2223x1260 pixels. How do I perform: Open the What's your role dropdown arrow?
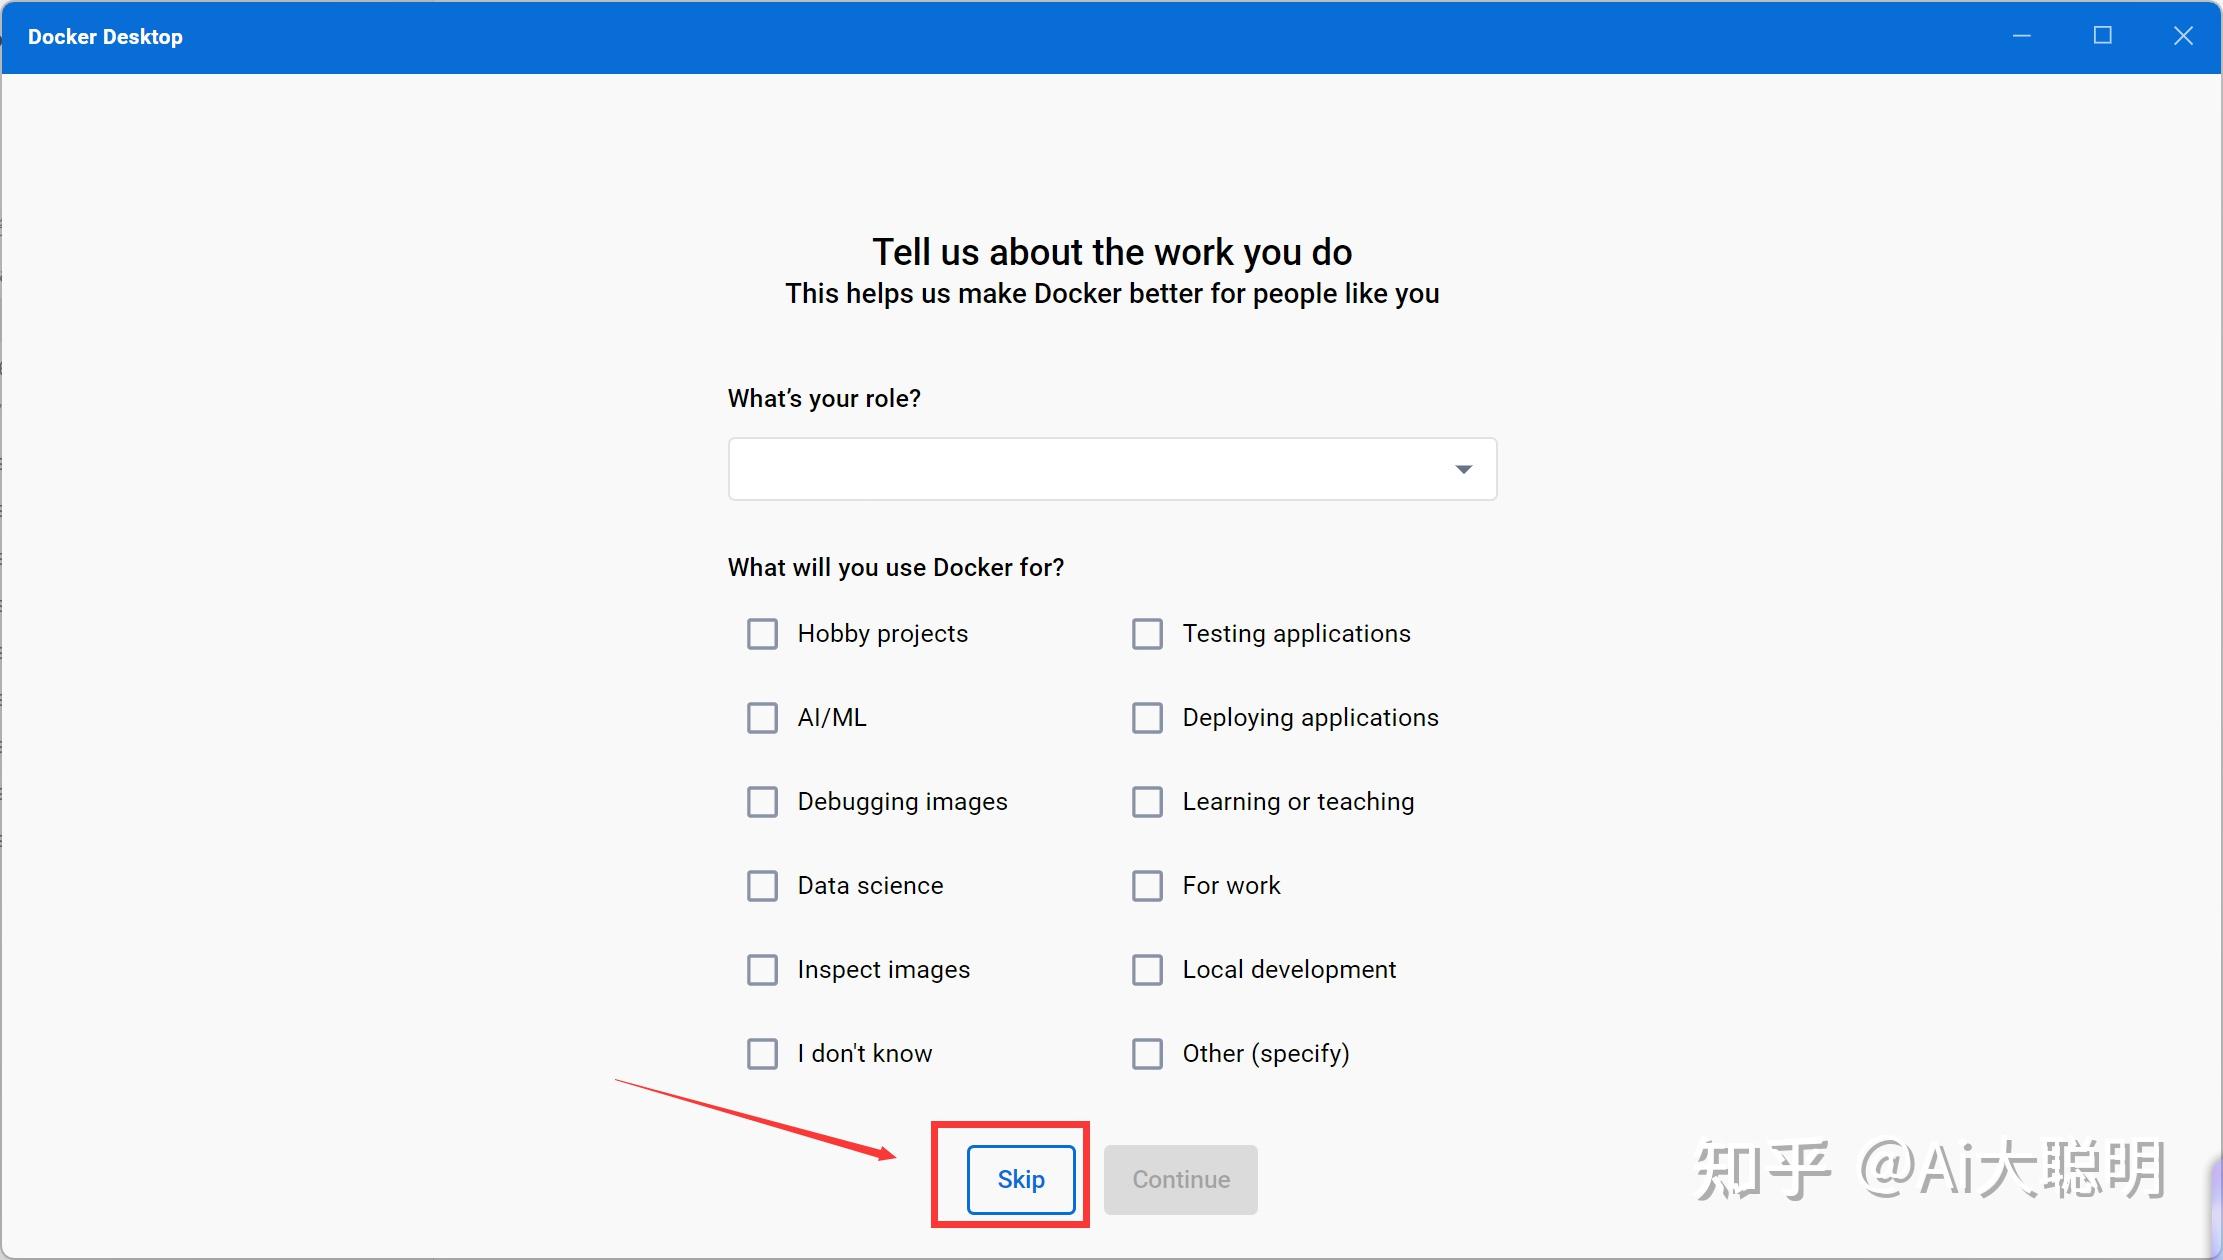click(x=1463, y=469)
